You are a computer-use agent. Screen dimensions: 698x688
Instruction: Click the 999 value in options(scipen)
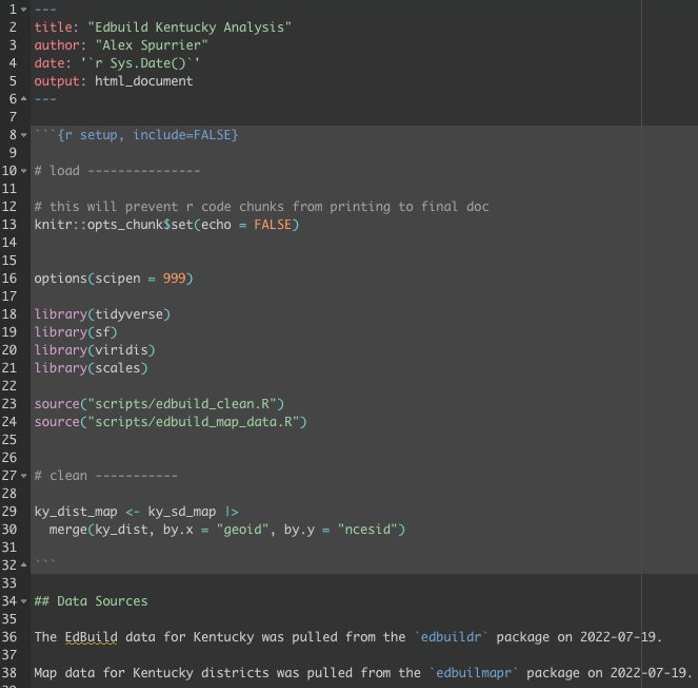(x=174, y=279)
